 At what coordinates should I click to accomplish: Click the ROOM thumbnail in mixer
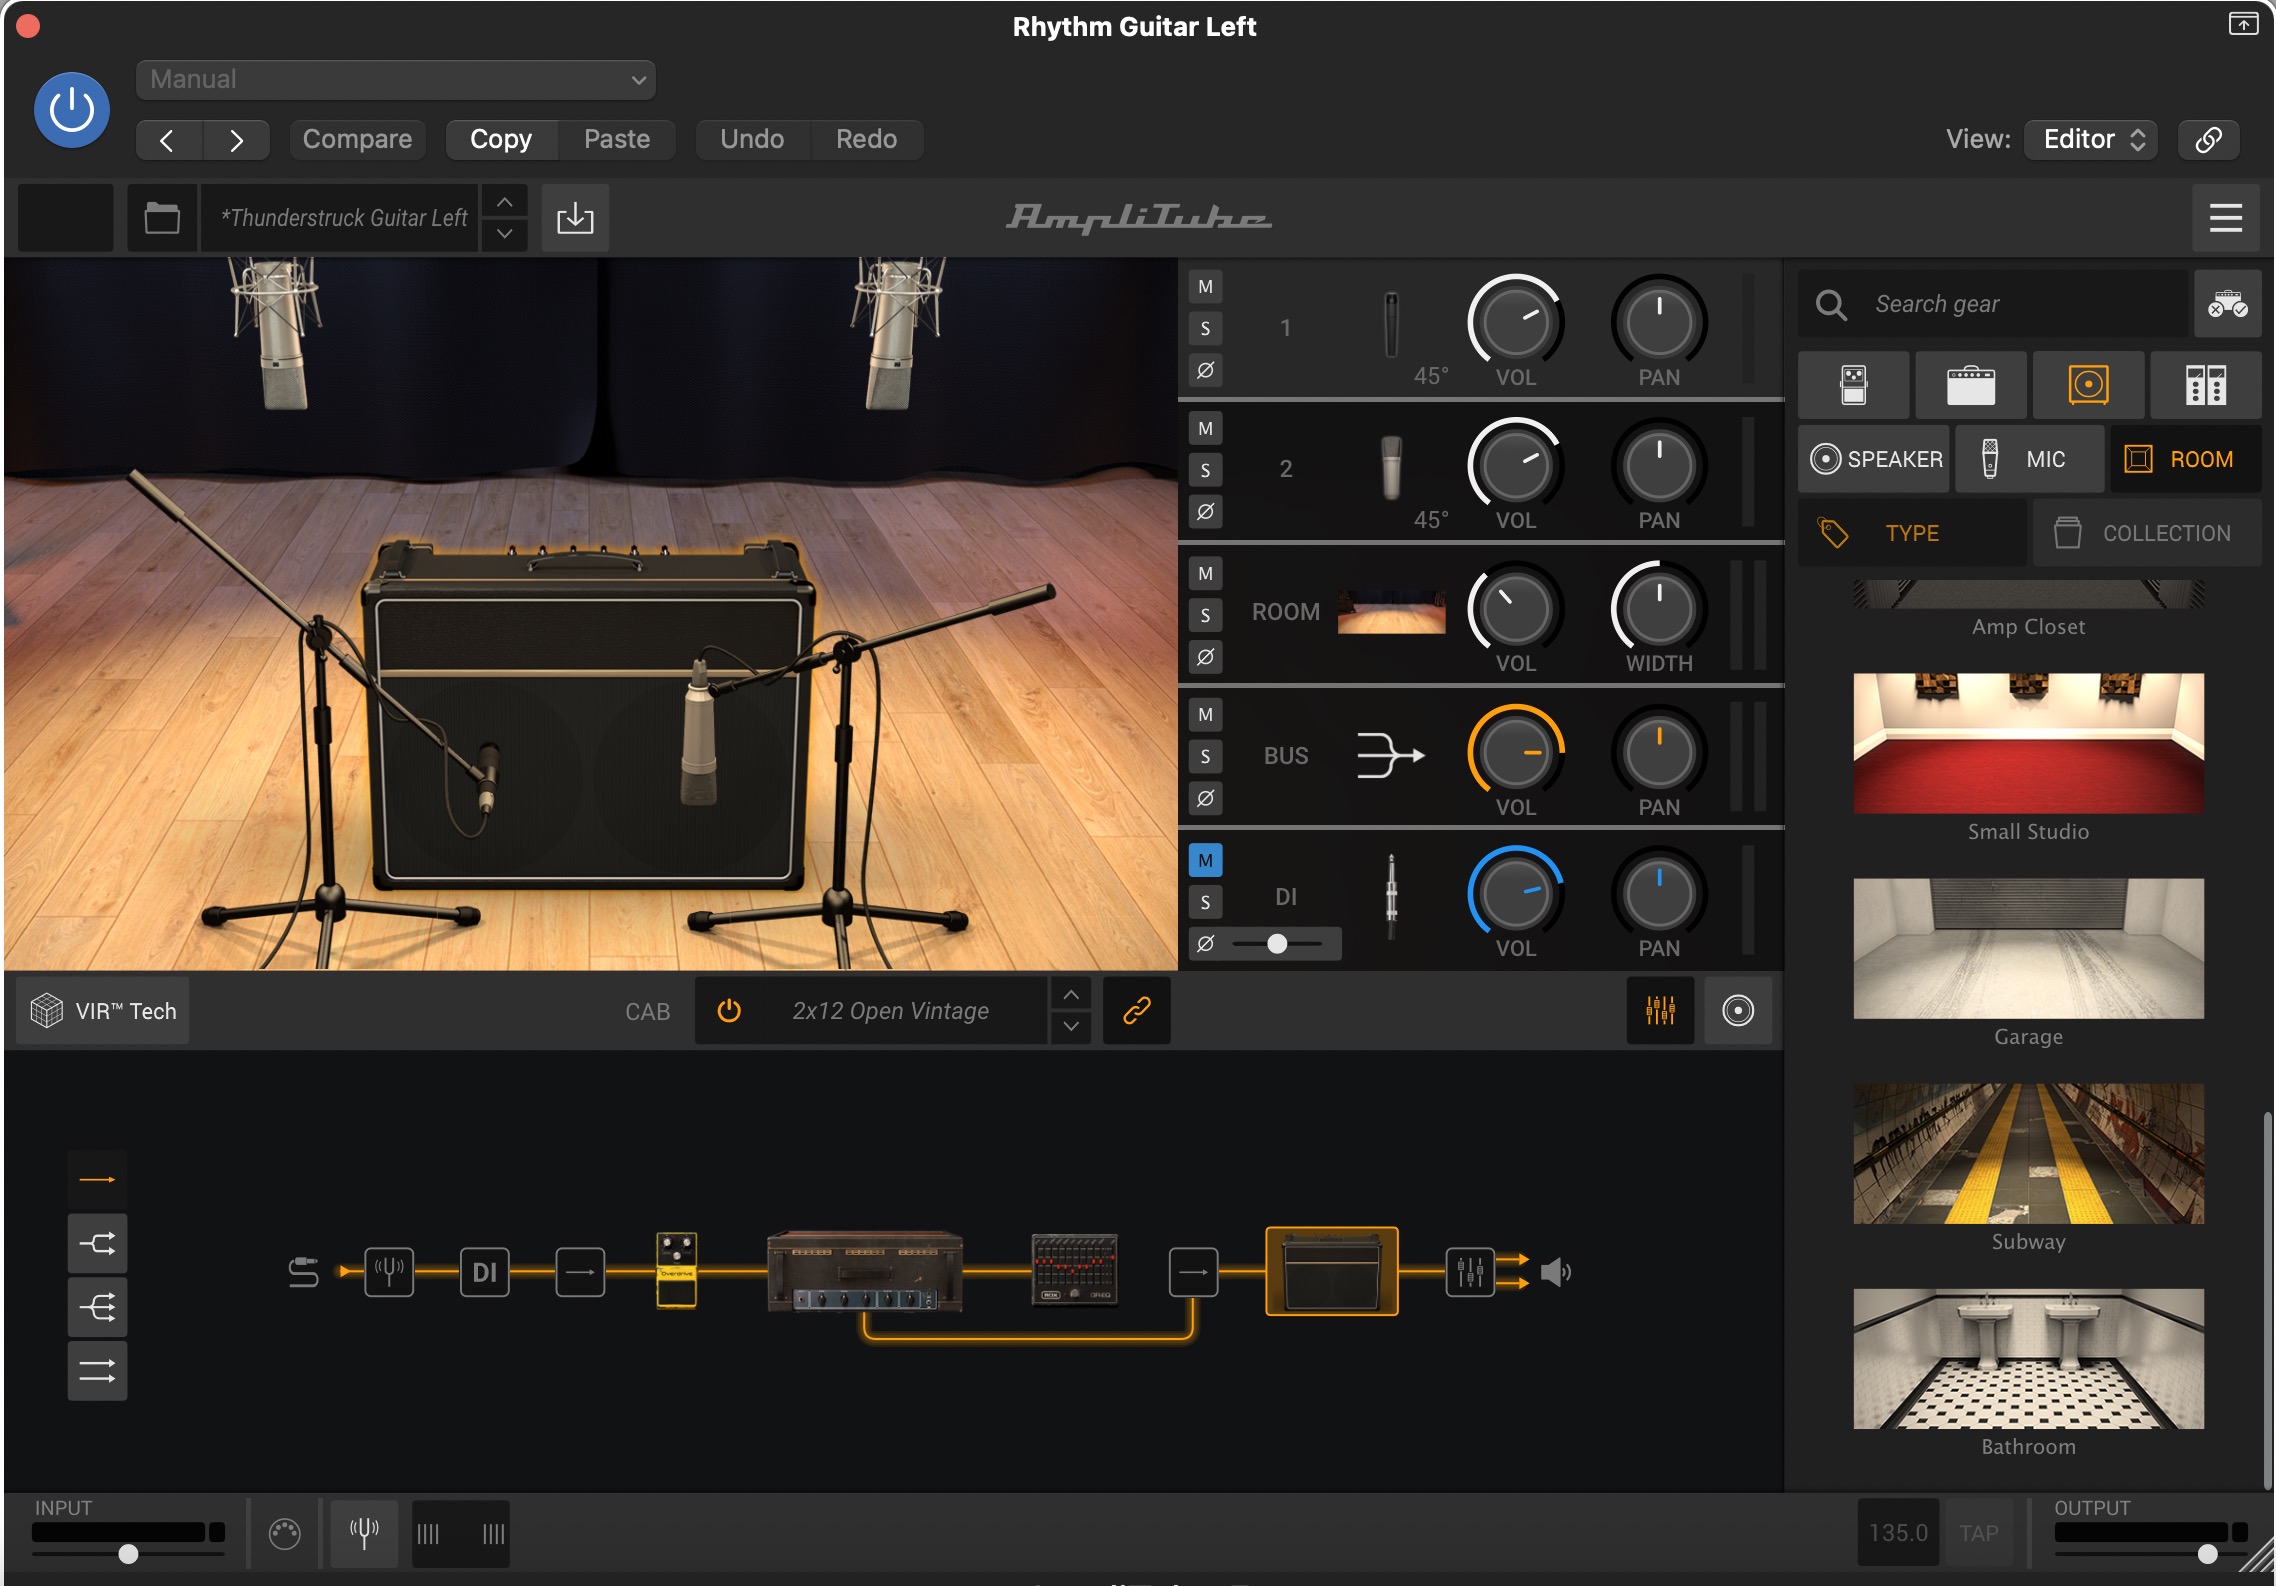tap(1391, 612)
